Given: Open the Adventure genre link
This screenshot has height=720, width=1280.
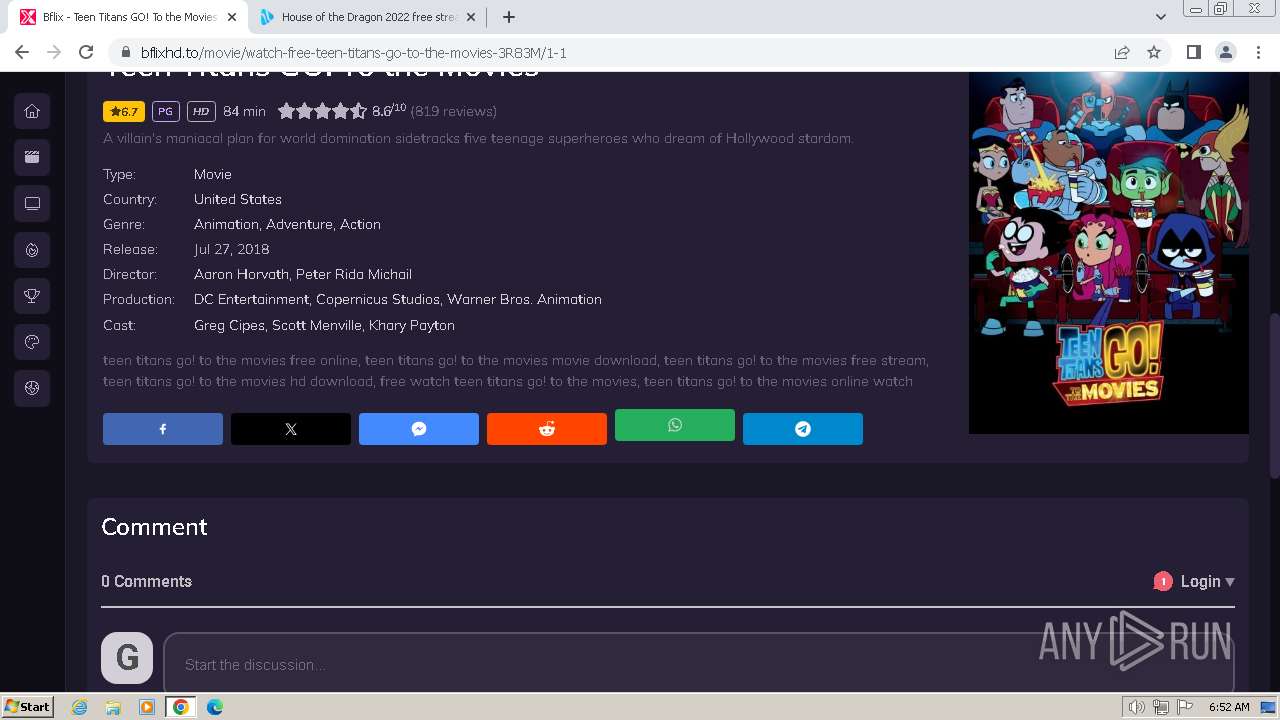Looking at the screenshot, I should point(299,224).
